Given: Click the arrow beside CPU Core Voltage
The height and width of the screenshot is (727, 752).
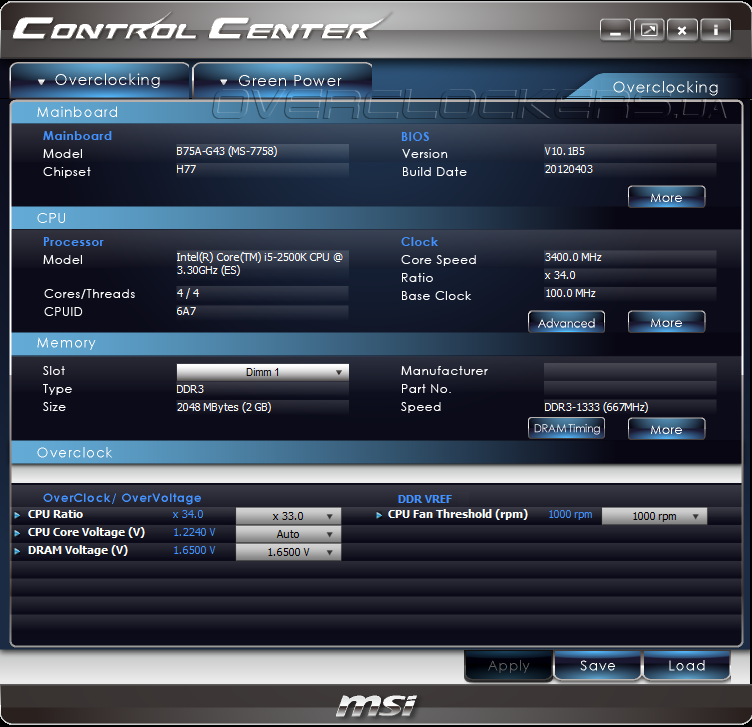Looking at the screenshot, I should click(x=17, y=533).
